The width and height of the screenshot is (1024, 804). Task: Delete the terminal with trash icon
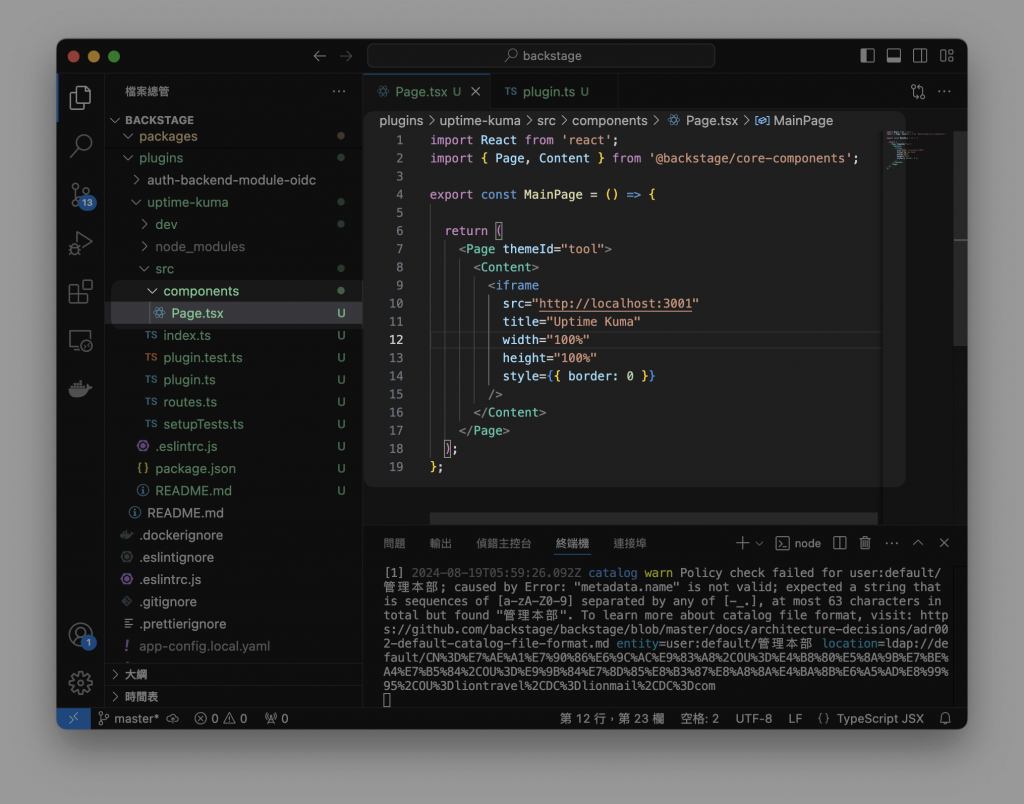pos(865,543)
